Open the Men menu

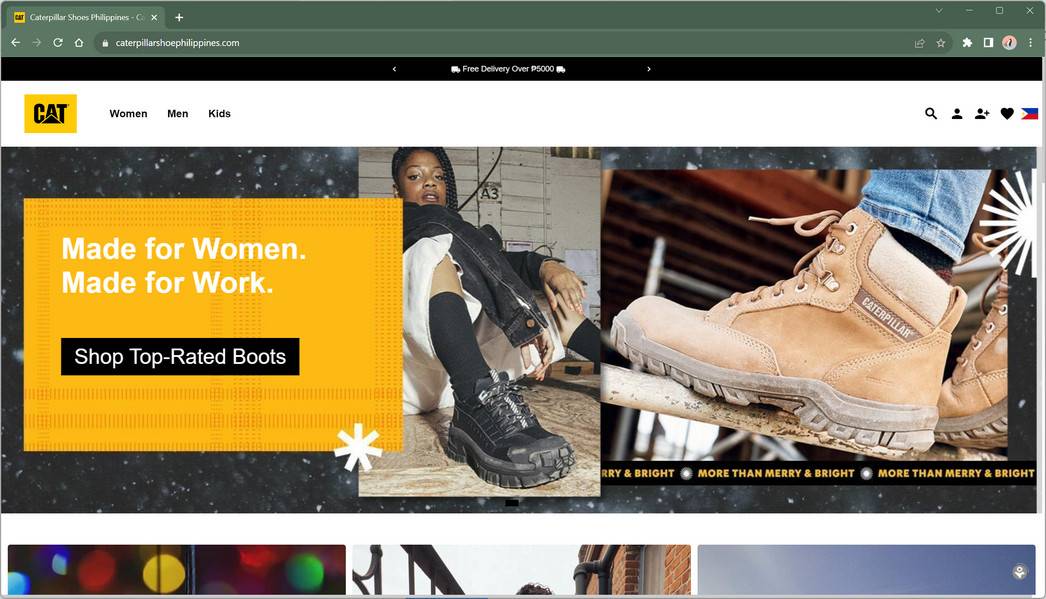point(177,113)
